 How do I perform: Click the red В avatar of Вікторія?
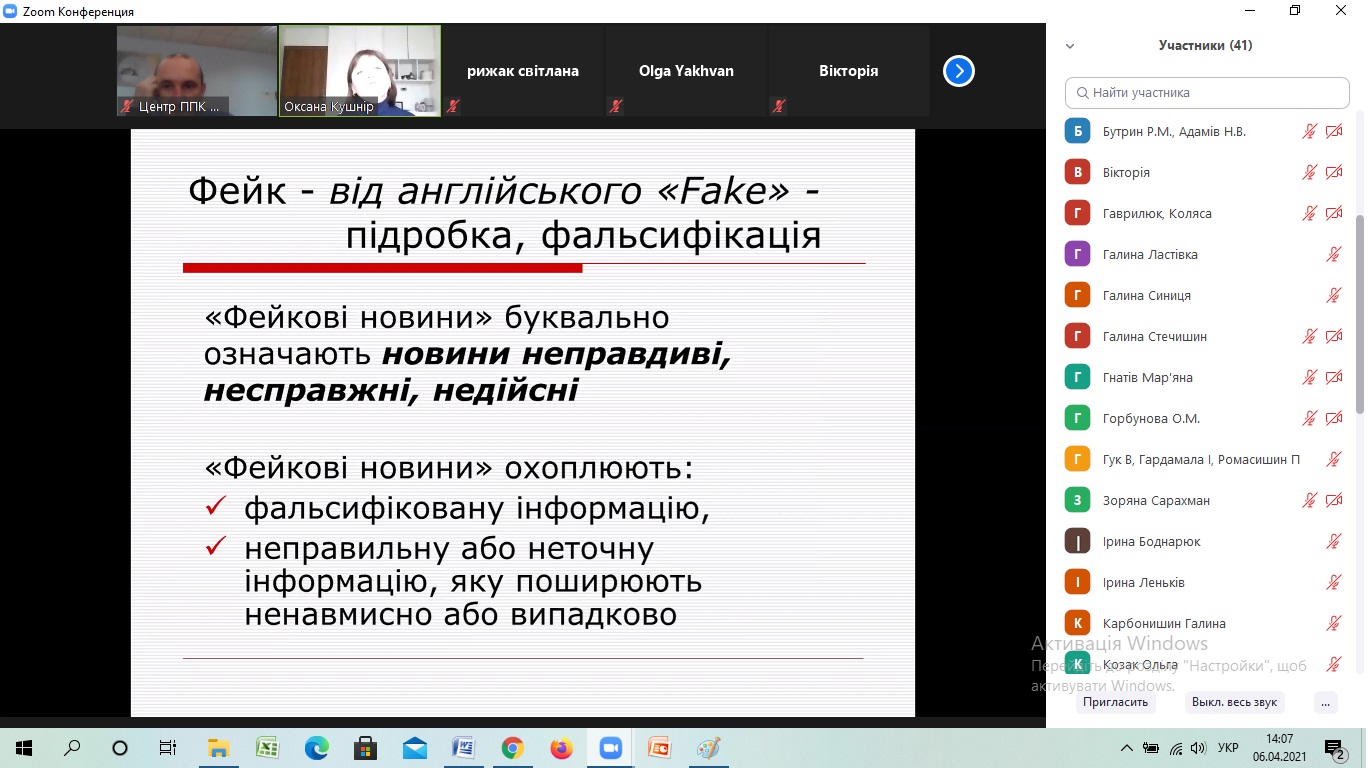[x=1077, y=172]
